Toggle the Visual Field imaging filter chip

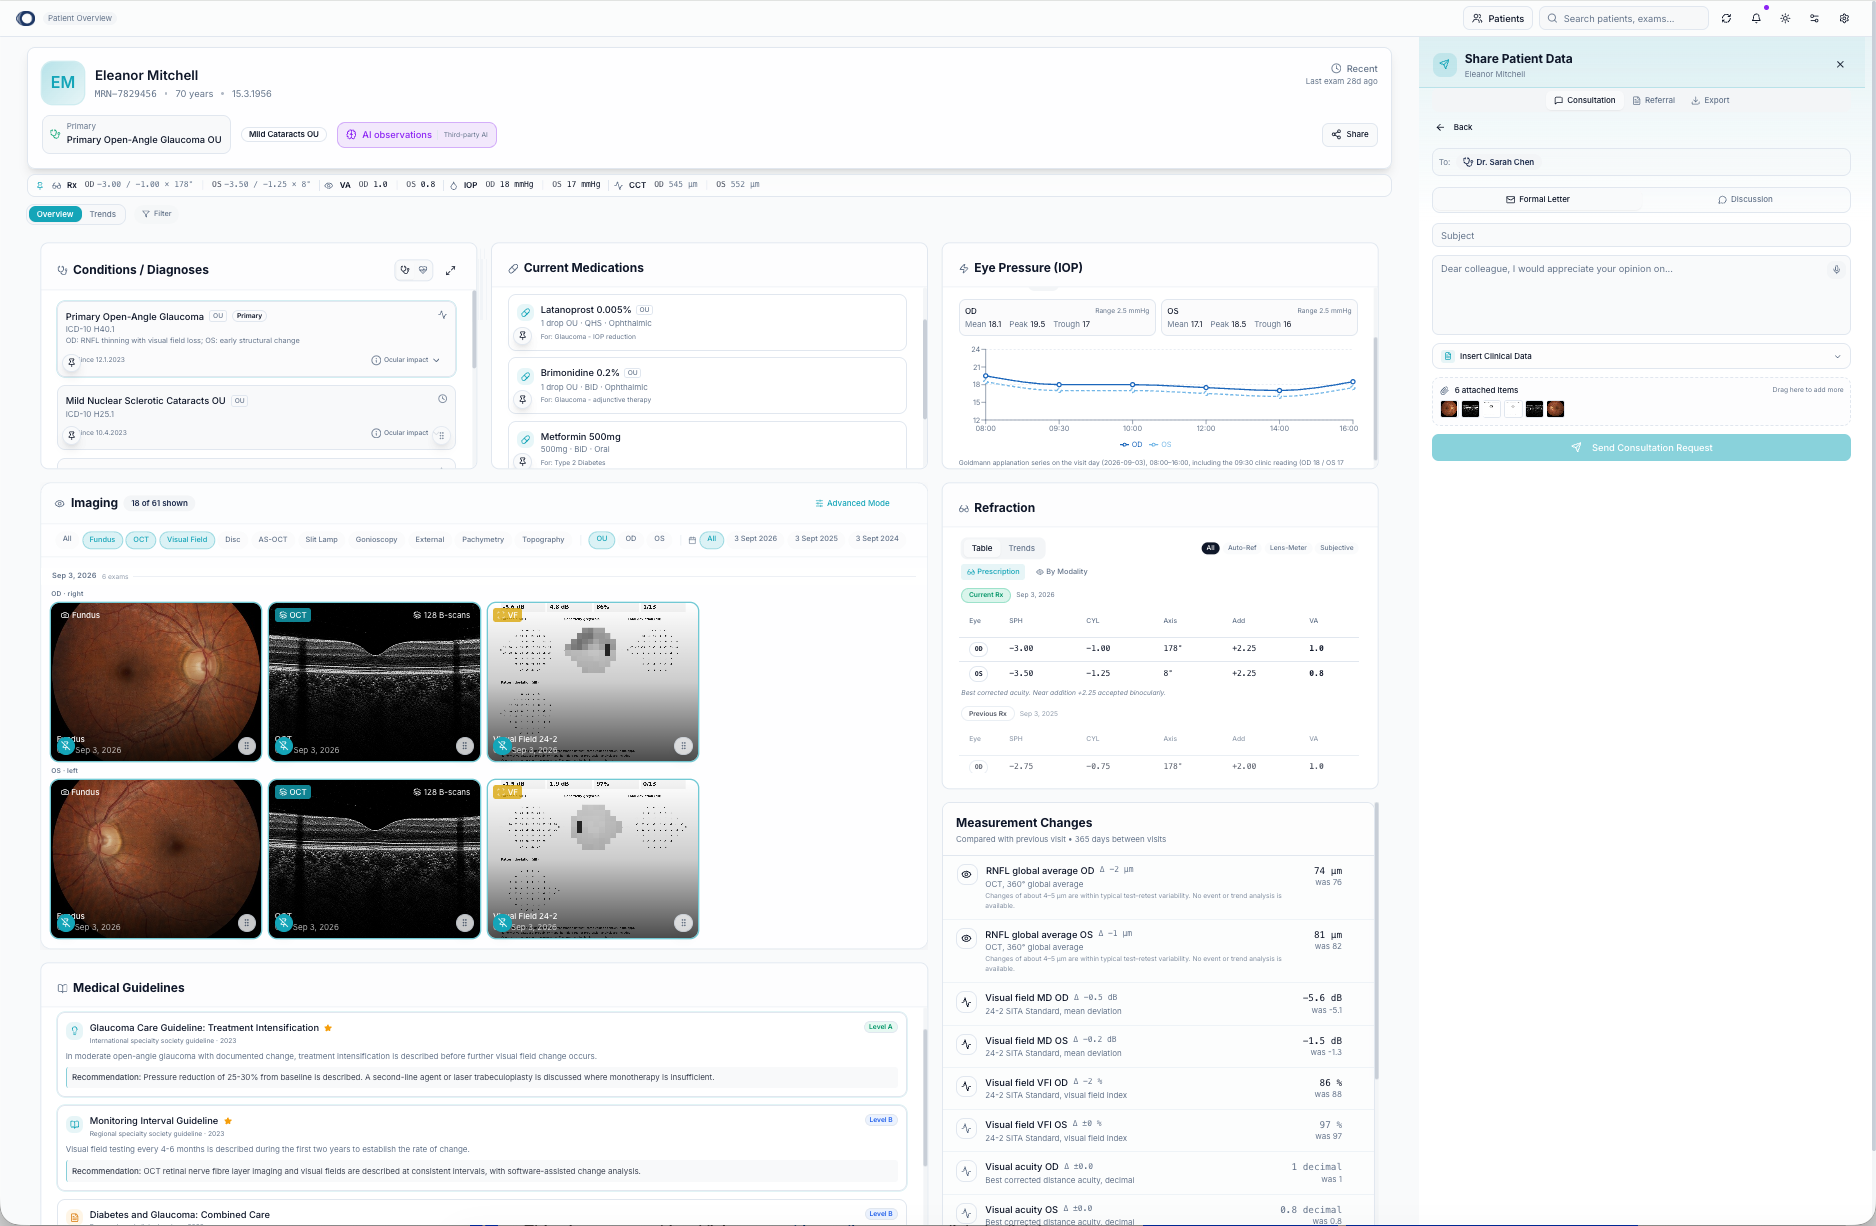(187, 540)
